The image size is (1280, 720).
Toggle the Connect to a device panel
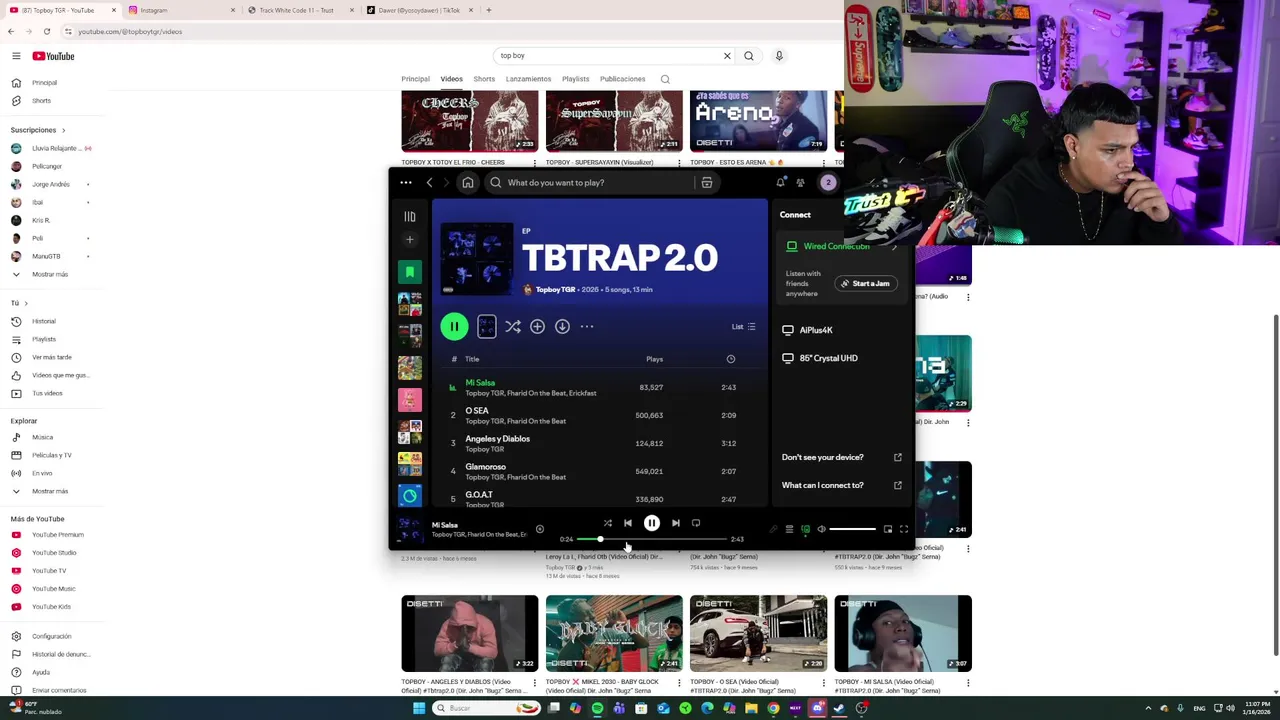[x=805, y=529]
